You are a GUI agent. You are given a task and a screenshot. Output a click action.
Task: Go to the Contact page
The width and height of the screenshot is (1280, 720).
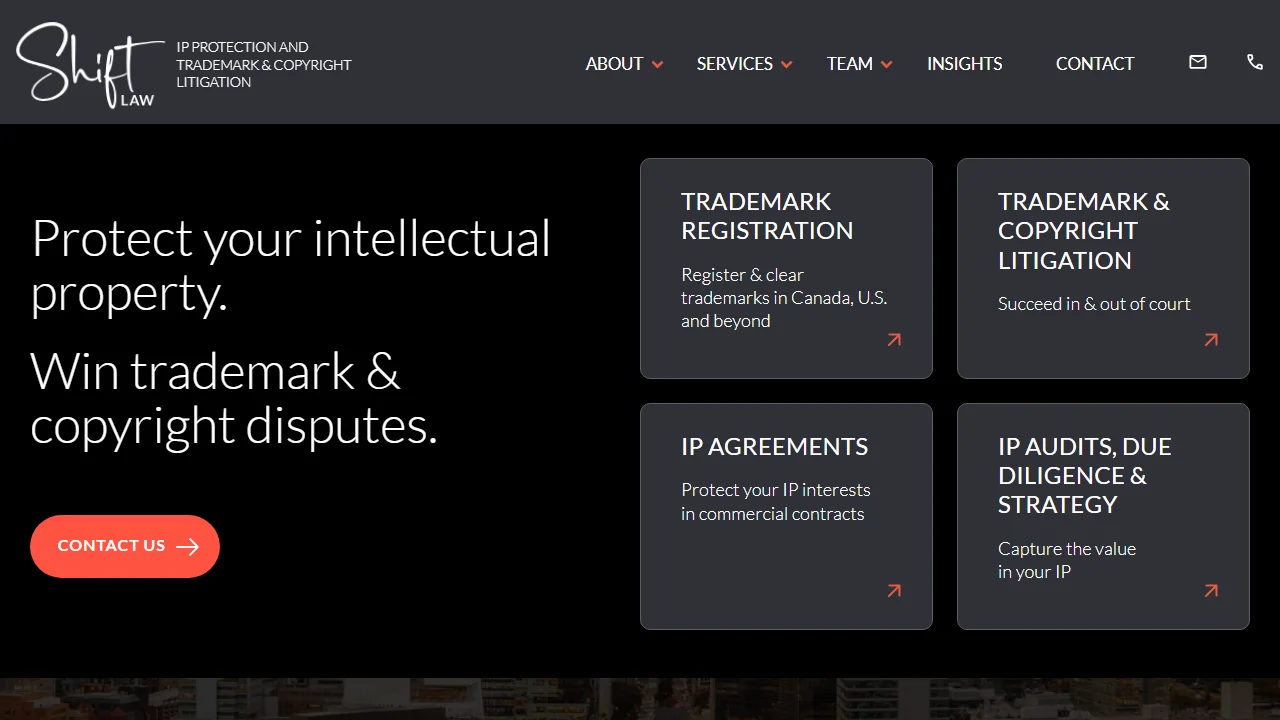[x=1095, y=63]
